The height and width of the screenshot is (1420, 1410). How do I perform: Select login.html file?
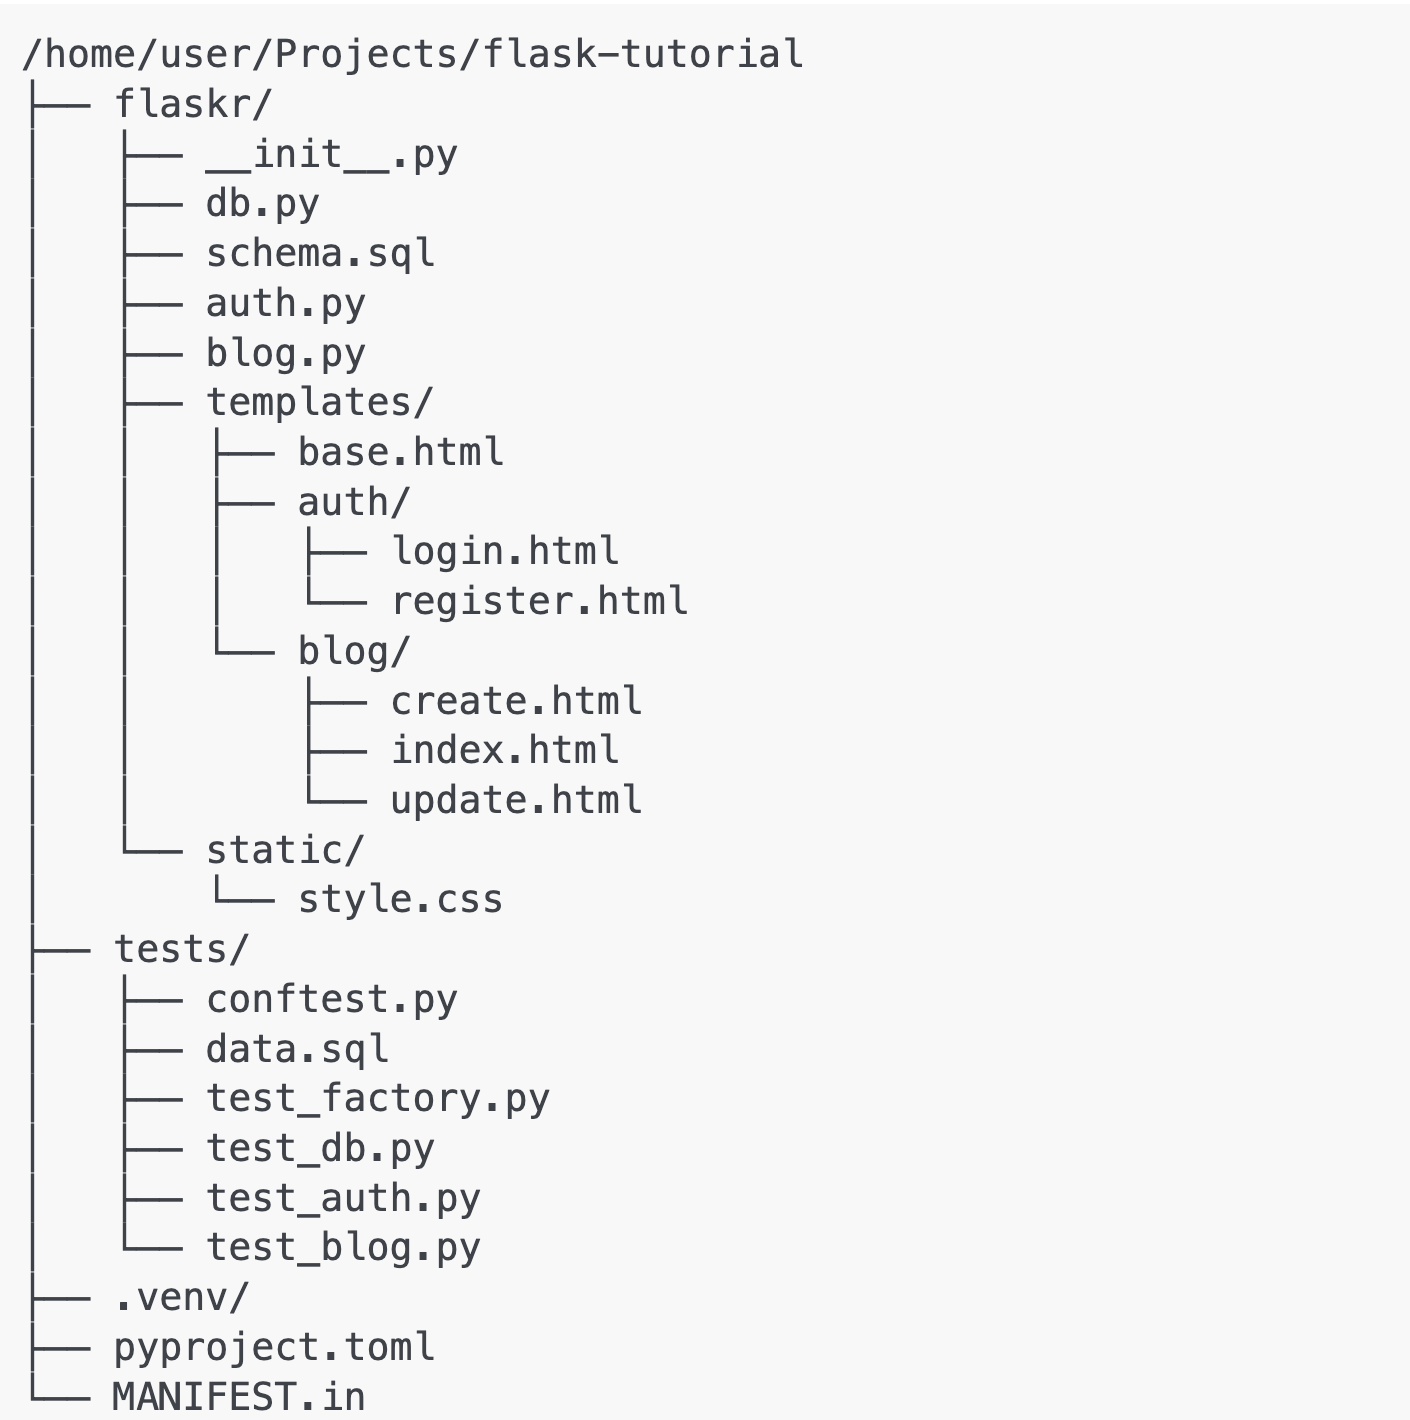tap(505, 551)
